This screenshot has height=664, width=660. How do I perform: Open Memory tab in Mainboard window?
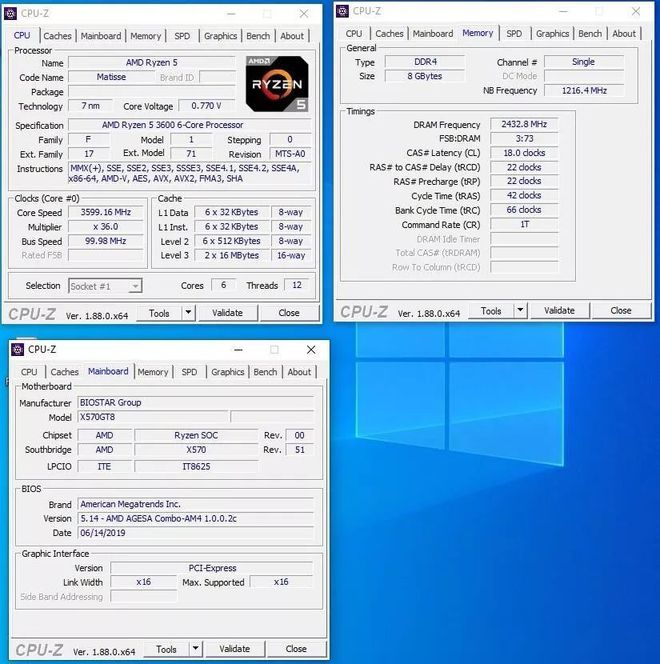(152, 372)
